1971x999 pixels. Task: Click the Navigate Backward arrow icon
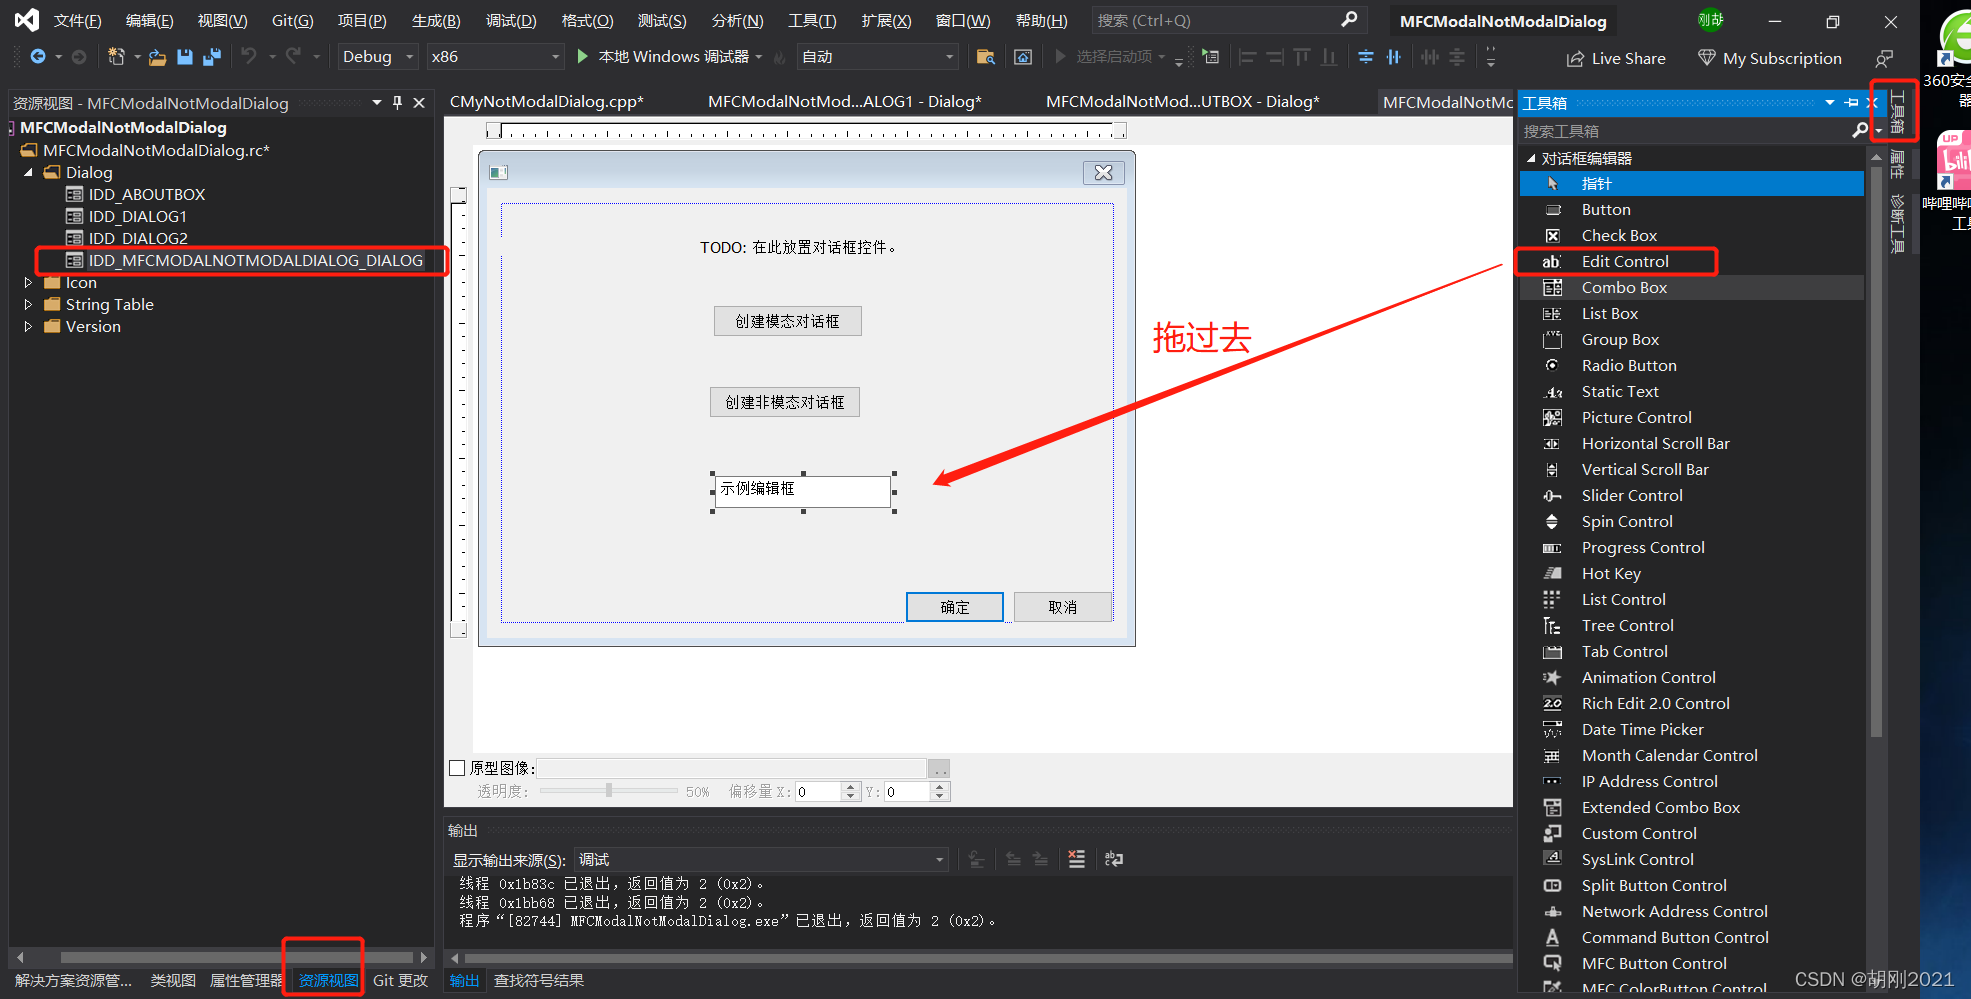38,57
